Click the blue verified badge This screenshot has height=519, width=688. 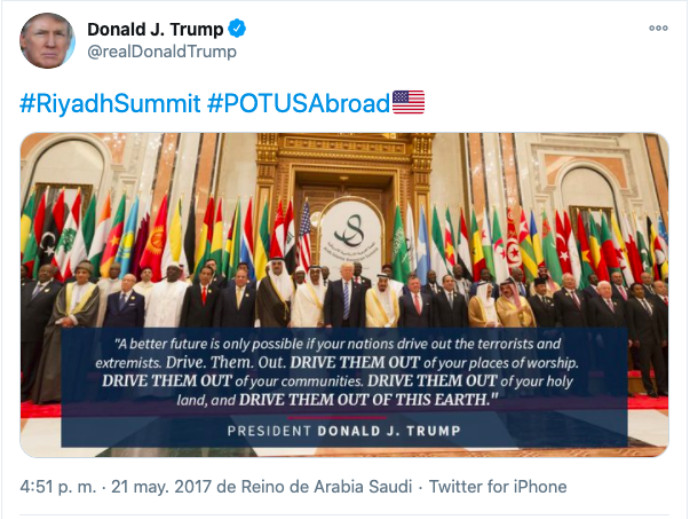(x=237, y=28)
